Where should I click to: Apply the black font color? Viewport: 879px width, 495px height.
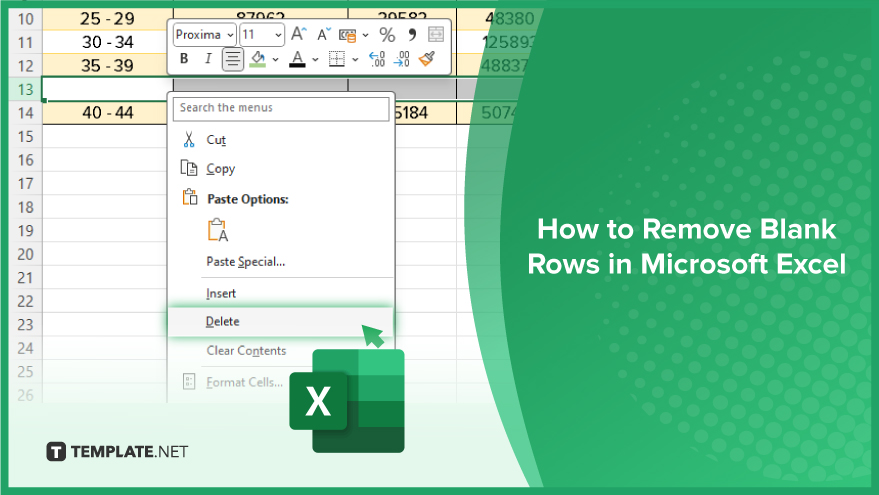click(x=297, y=59)
